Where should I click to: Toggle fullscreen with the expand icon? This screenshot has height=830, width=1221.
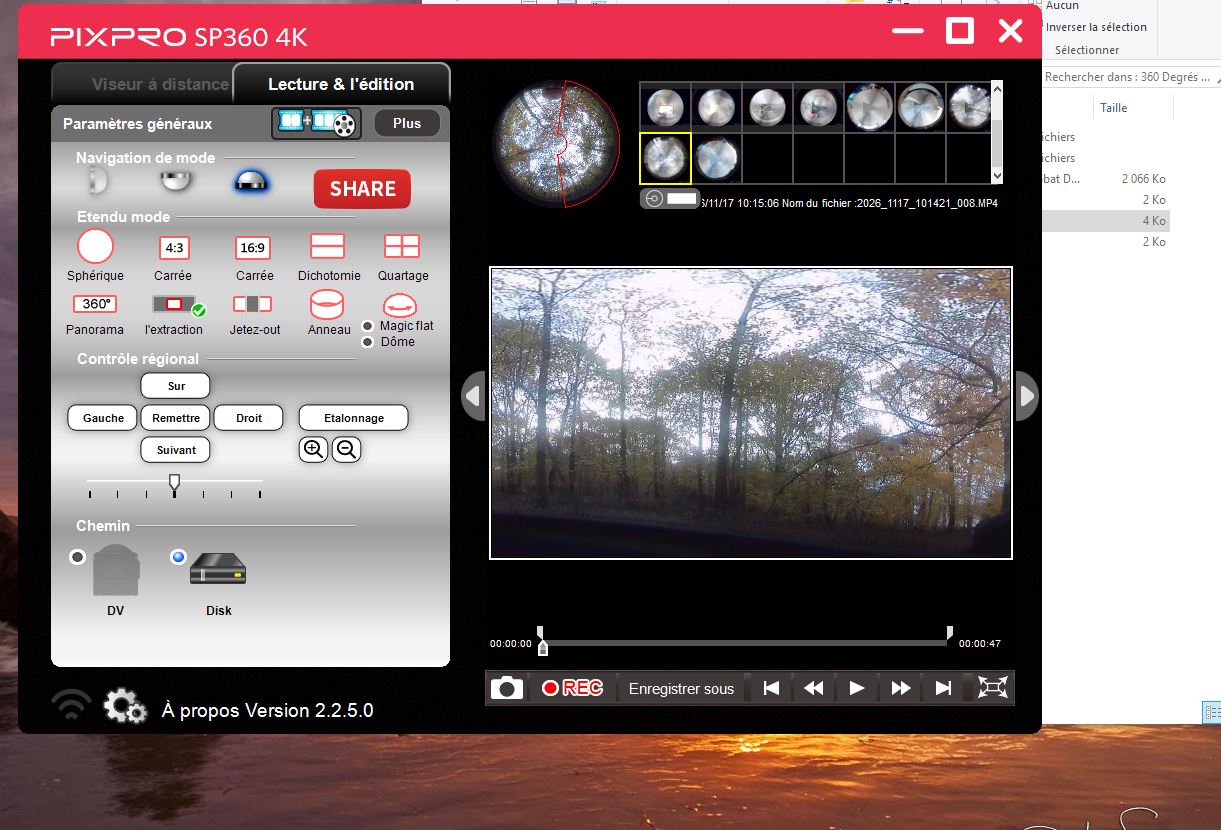pyautogui.click(x=992, y=688)
